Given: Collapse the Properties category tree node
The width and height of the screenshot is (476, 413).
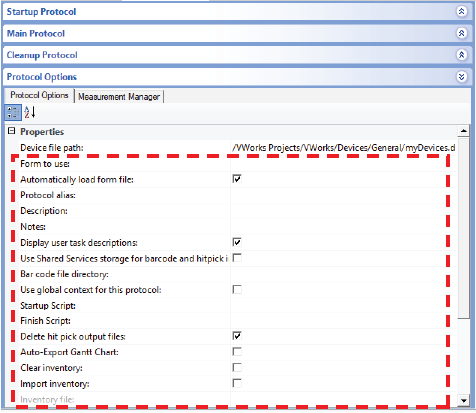Looking at the screenshot, I should click(12, 131).
